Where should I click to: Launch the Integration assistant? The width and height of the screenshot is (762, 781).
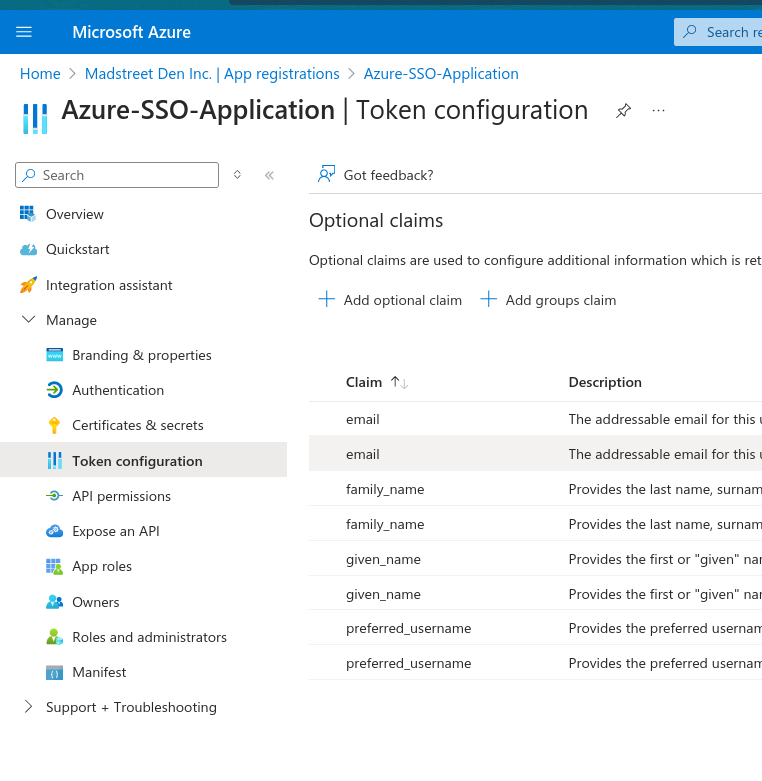click(108, 285)
